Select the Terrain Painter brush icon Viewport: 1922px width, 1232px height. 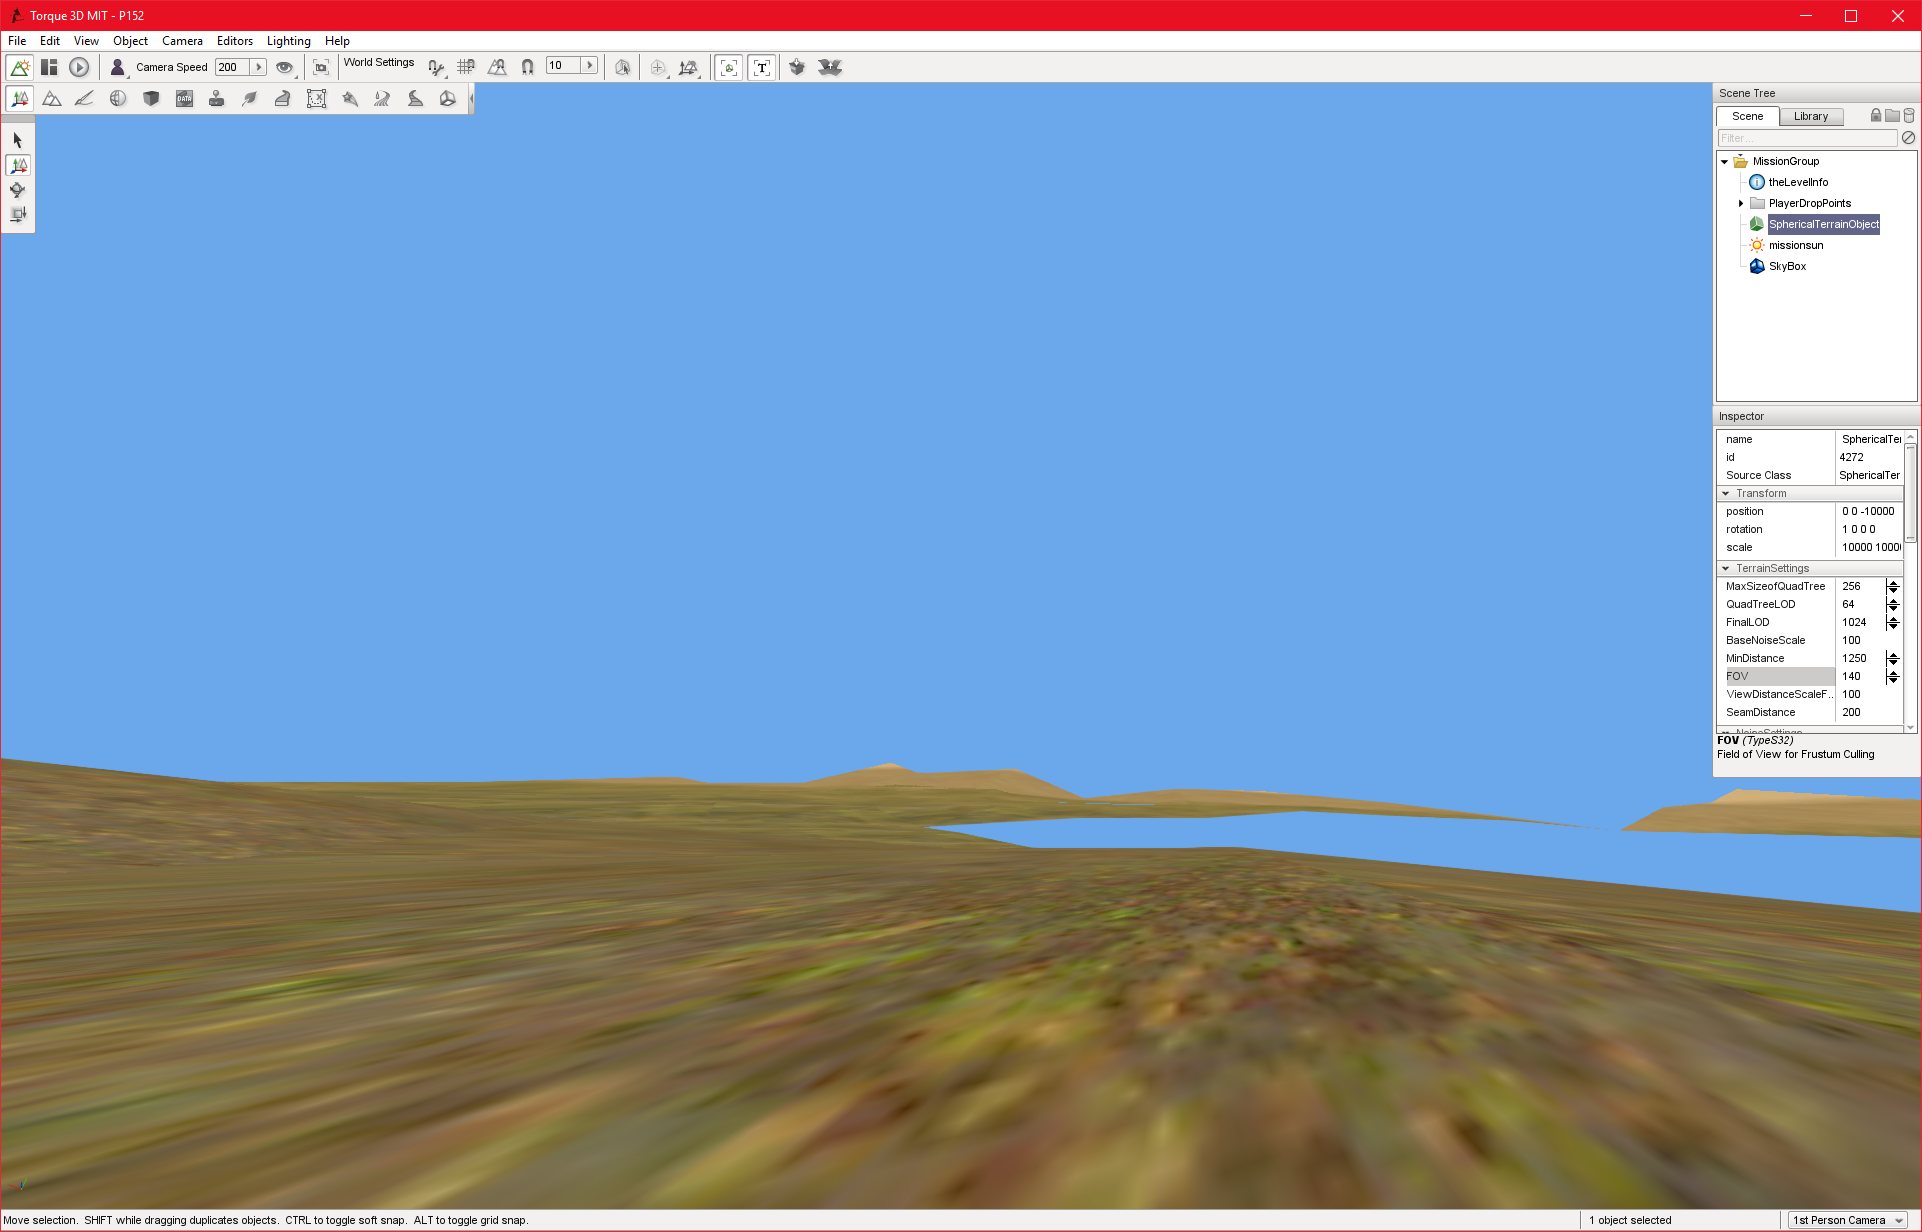85,98
